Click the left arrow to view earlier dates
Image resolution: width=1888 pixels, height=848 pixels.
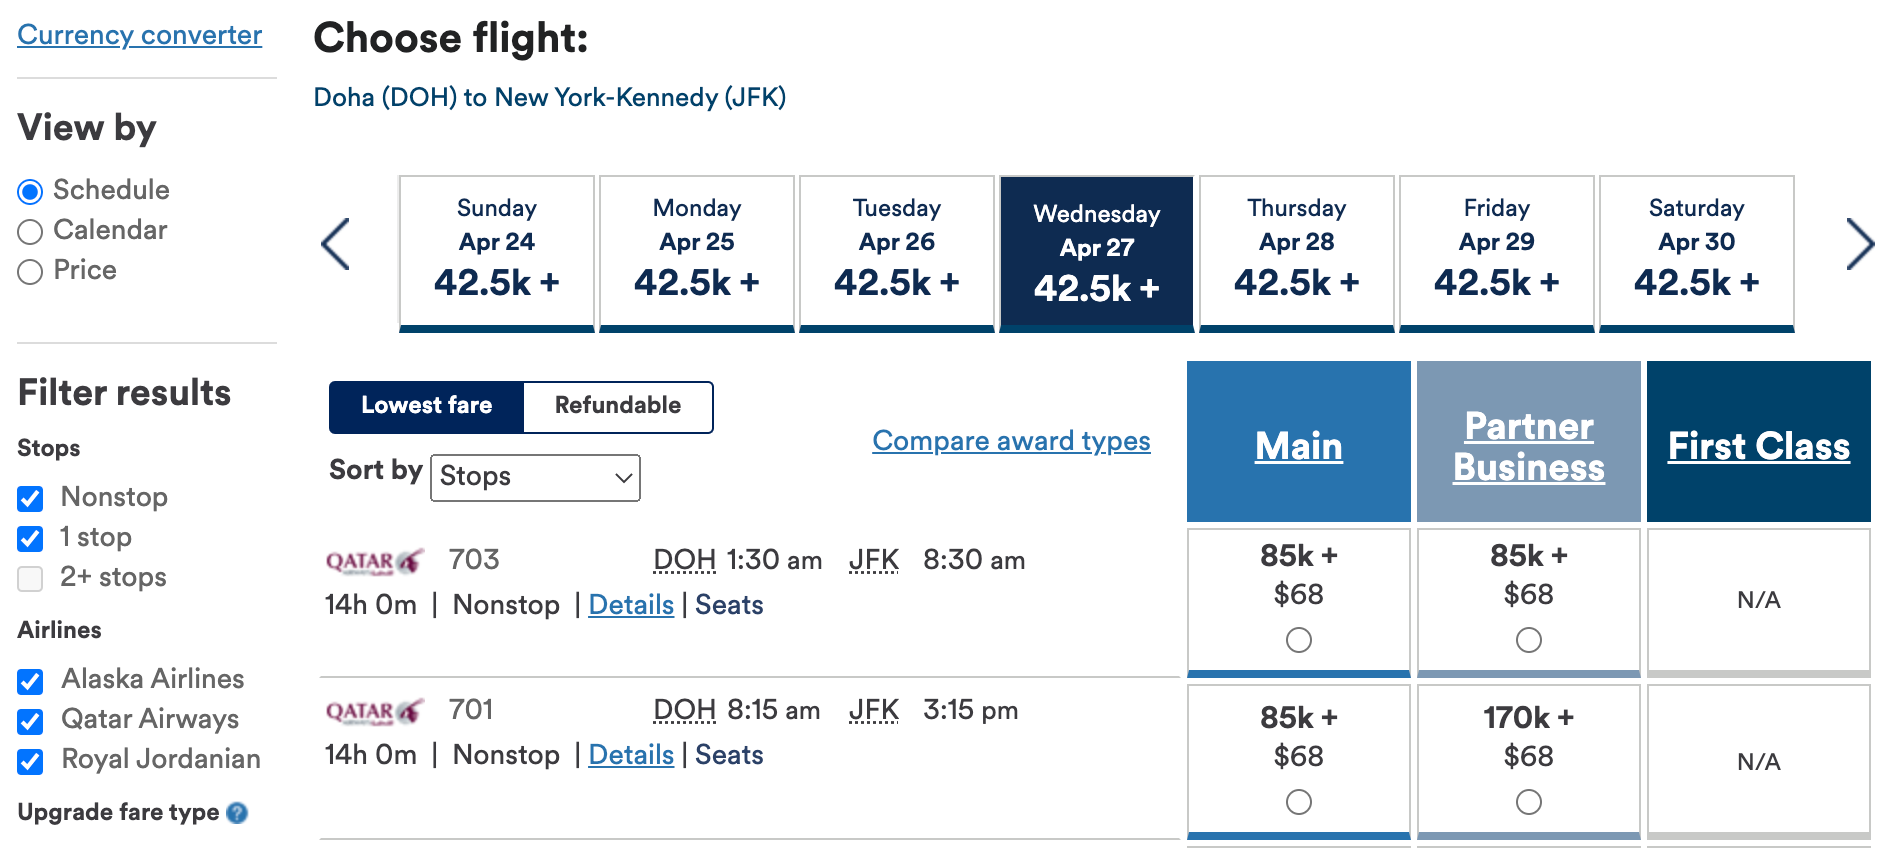336,243
